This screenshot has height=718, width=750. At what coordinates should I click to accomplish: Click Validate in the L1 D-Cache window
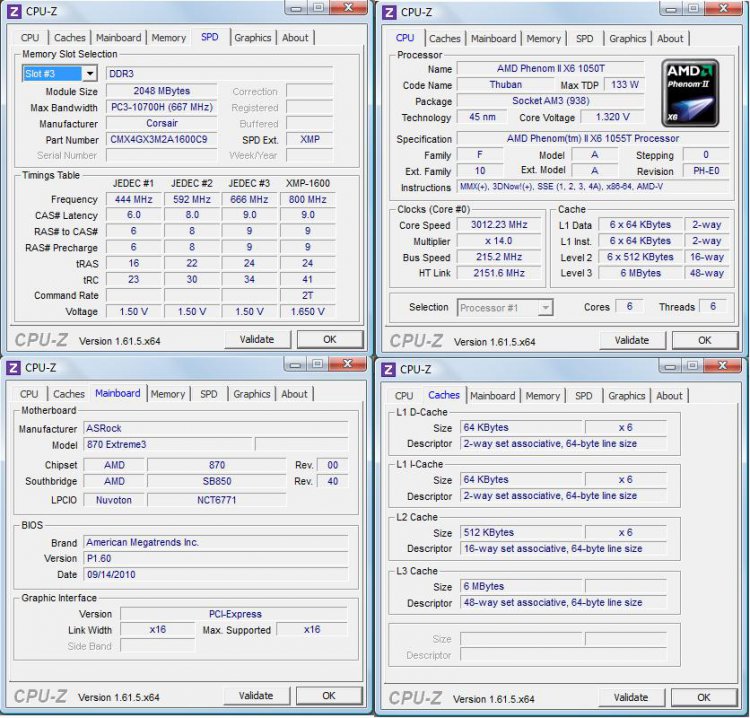coord(631,698)
